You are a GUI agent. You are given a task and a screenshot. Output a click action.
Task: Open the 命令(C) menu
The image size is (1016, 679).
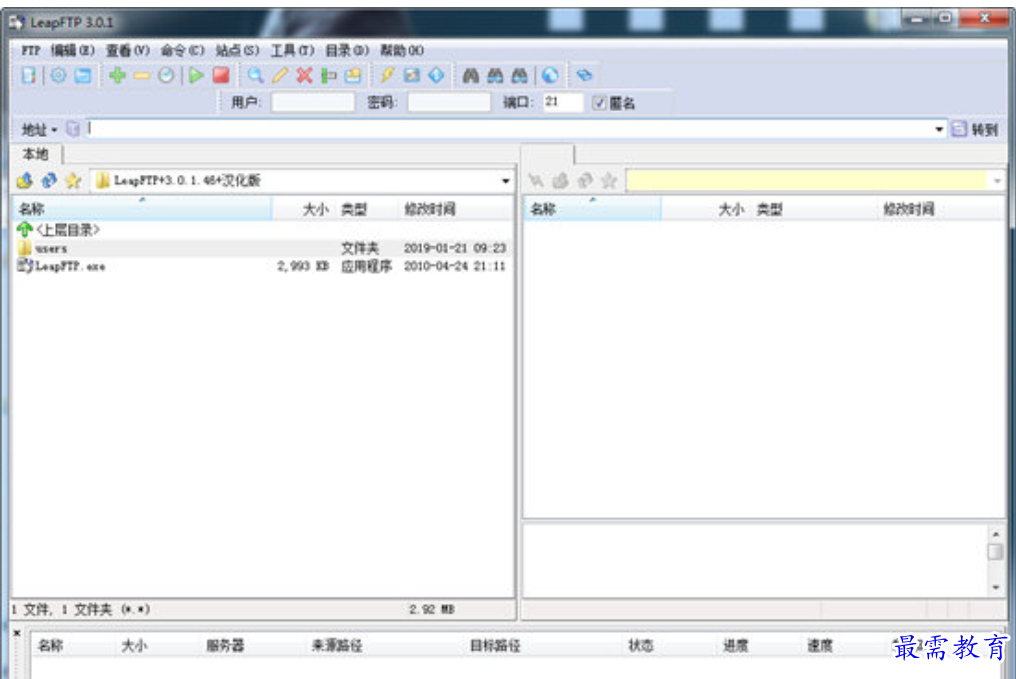182,51
